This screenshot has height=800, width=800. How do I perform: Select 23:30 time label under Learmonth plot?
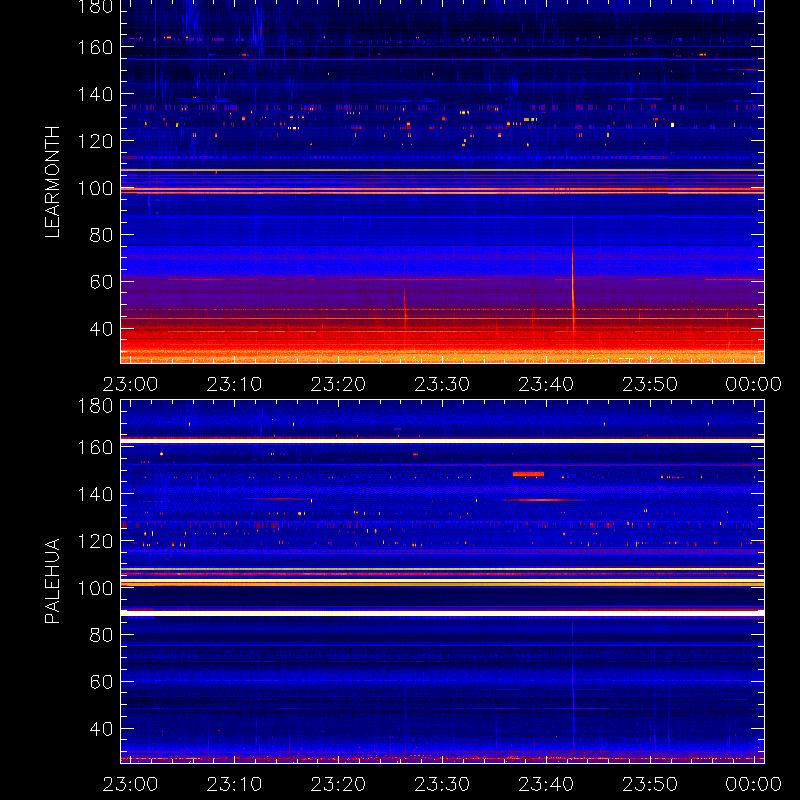(442, 384)
